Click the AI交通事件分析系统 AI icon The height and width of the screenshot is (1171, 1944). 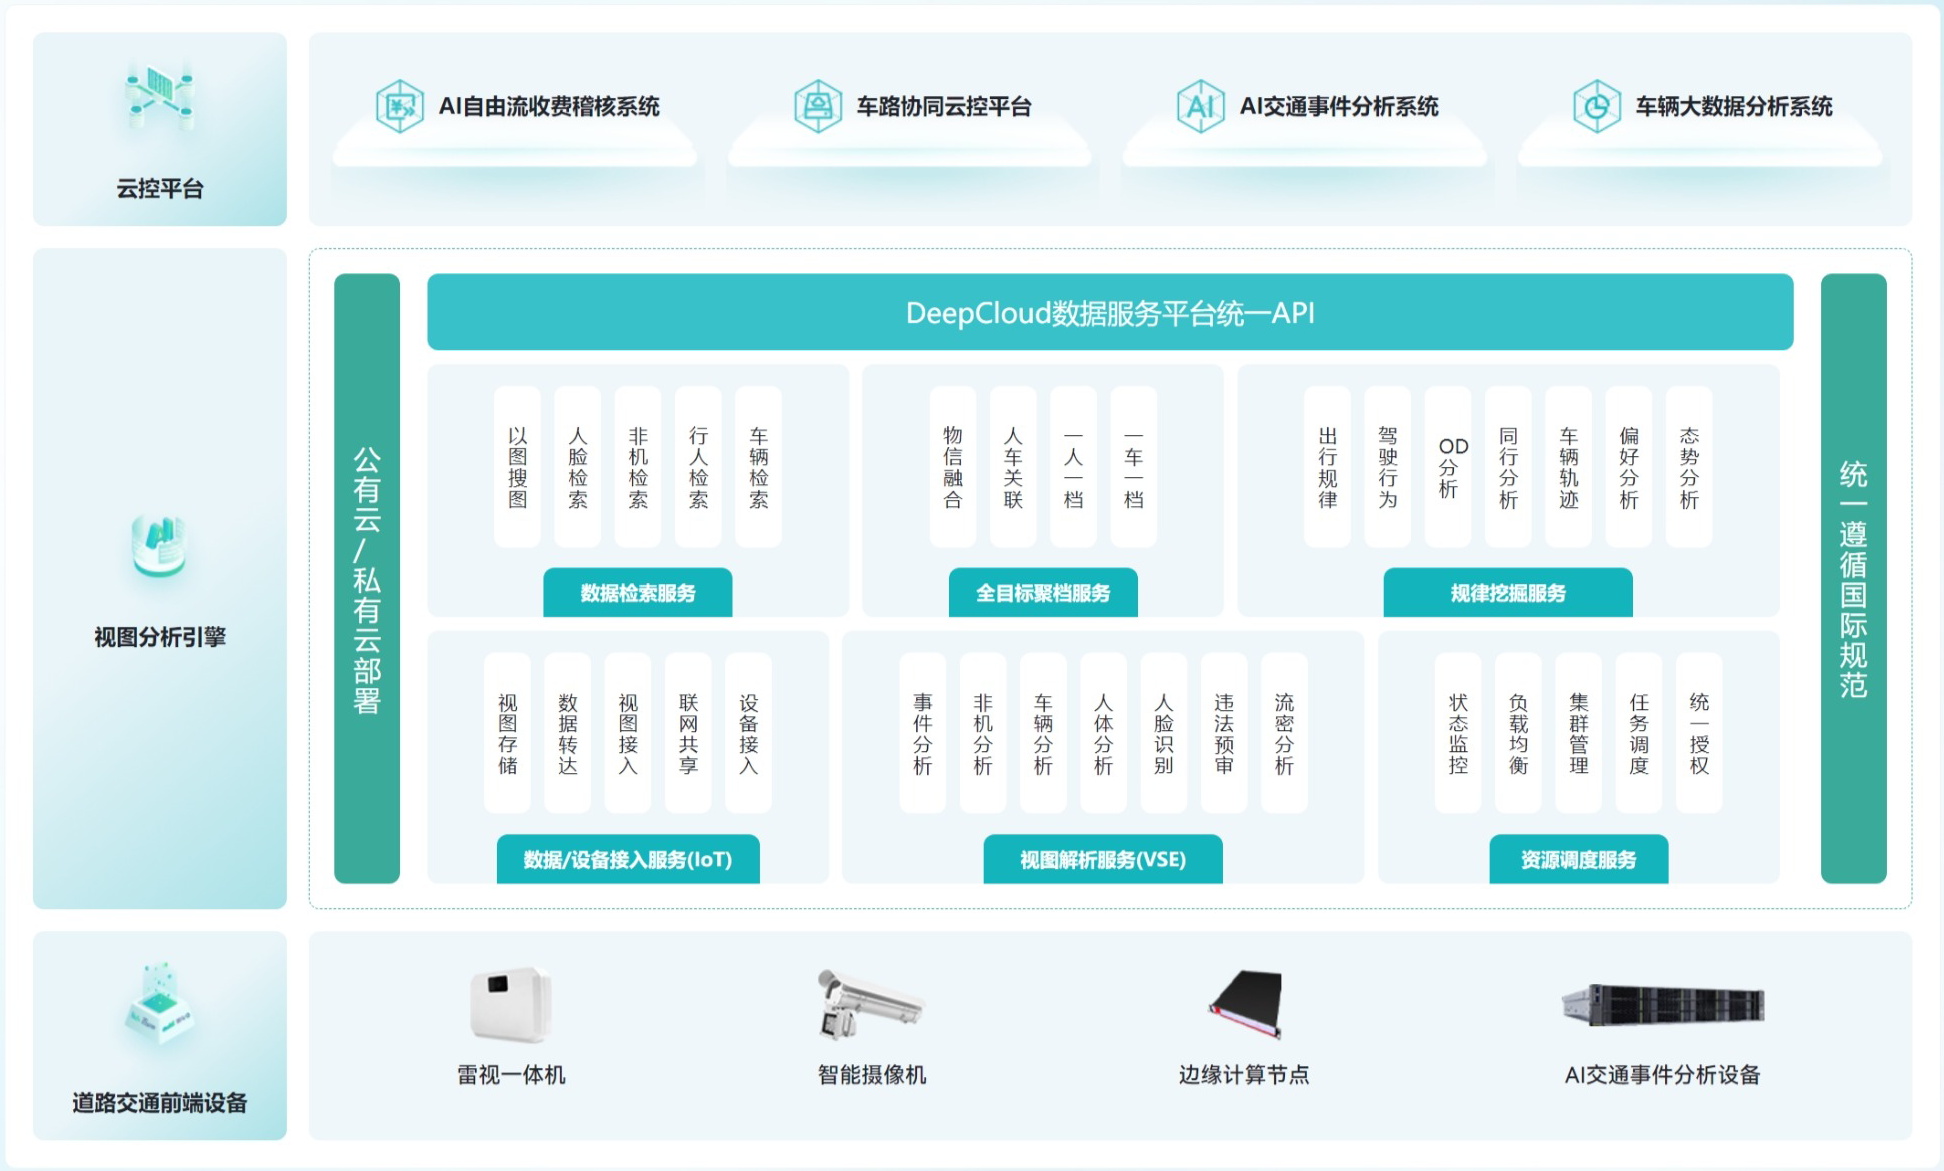(x=1200, y=106)
